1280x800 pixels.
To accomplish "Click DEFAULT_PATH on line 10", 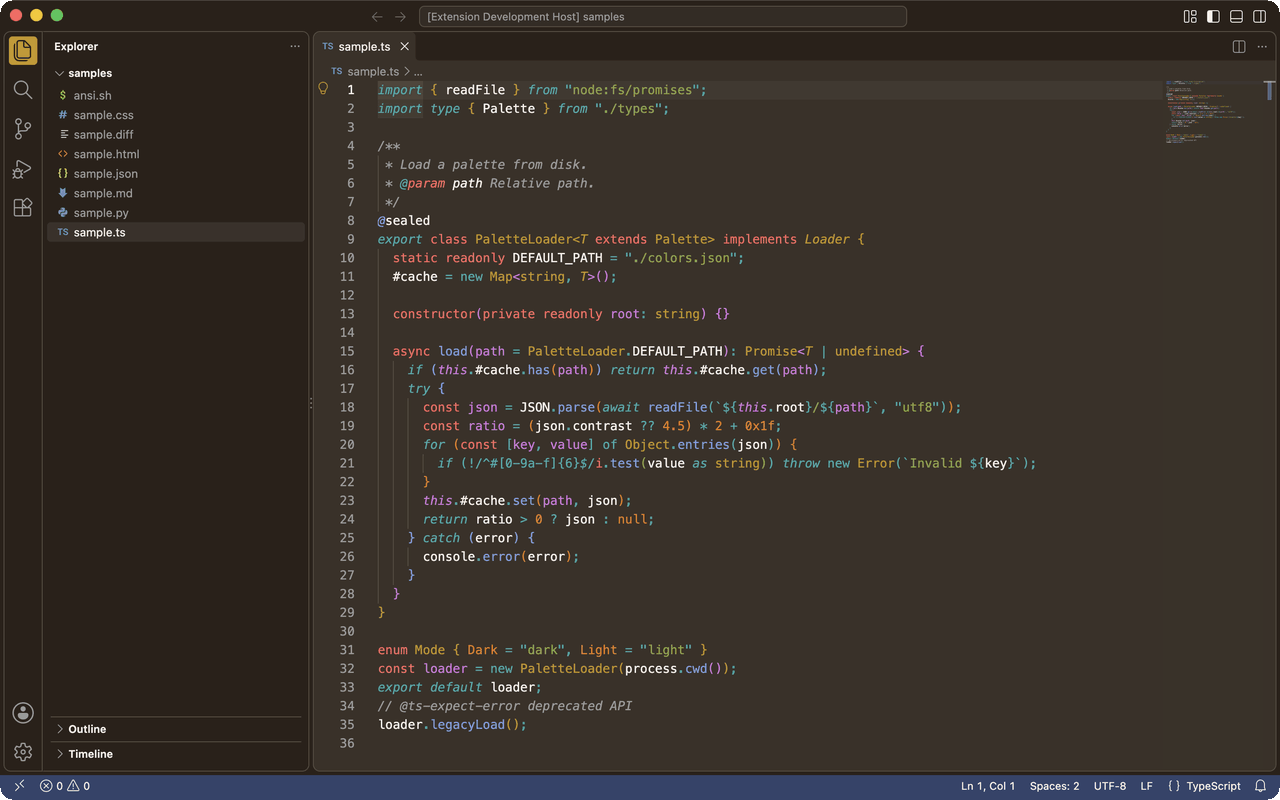I will 558,258.
